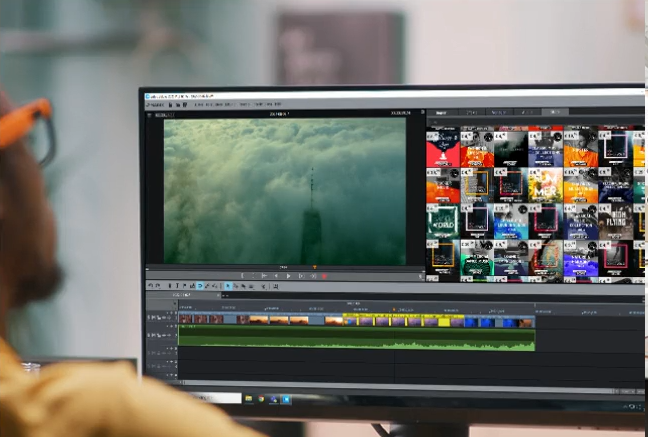Solo the first video track
Viewport: 648px width, 437px height.
(x=149, y=318)
